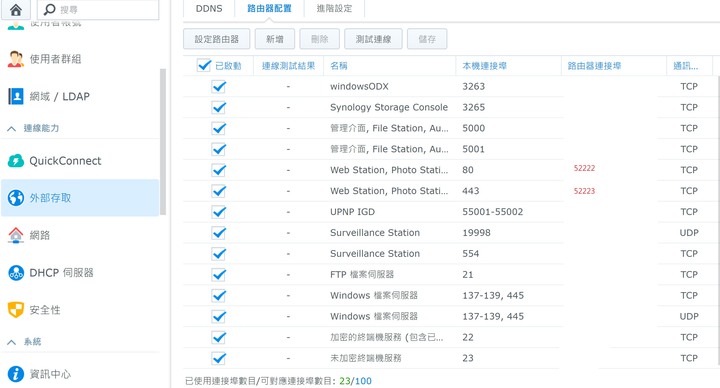The height and width of the screenshot is (388, 720).
Task: Click local port 55001-55002 cell
Action: 493,212
